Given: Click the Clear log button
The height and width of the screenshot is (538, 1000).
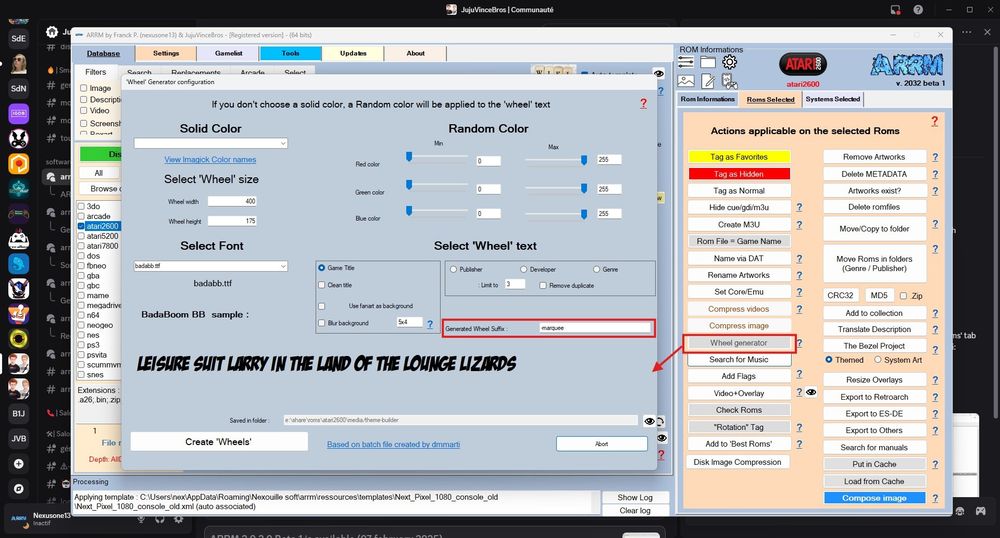Looking at the screenshot, I should coord(635,511).
